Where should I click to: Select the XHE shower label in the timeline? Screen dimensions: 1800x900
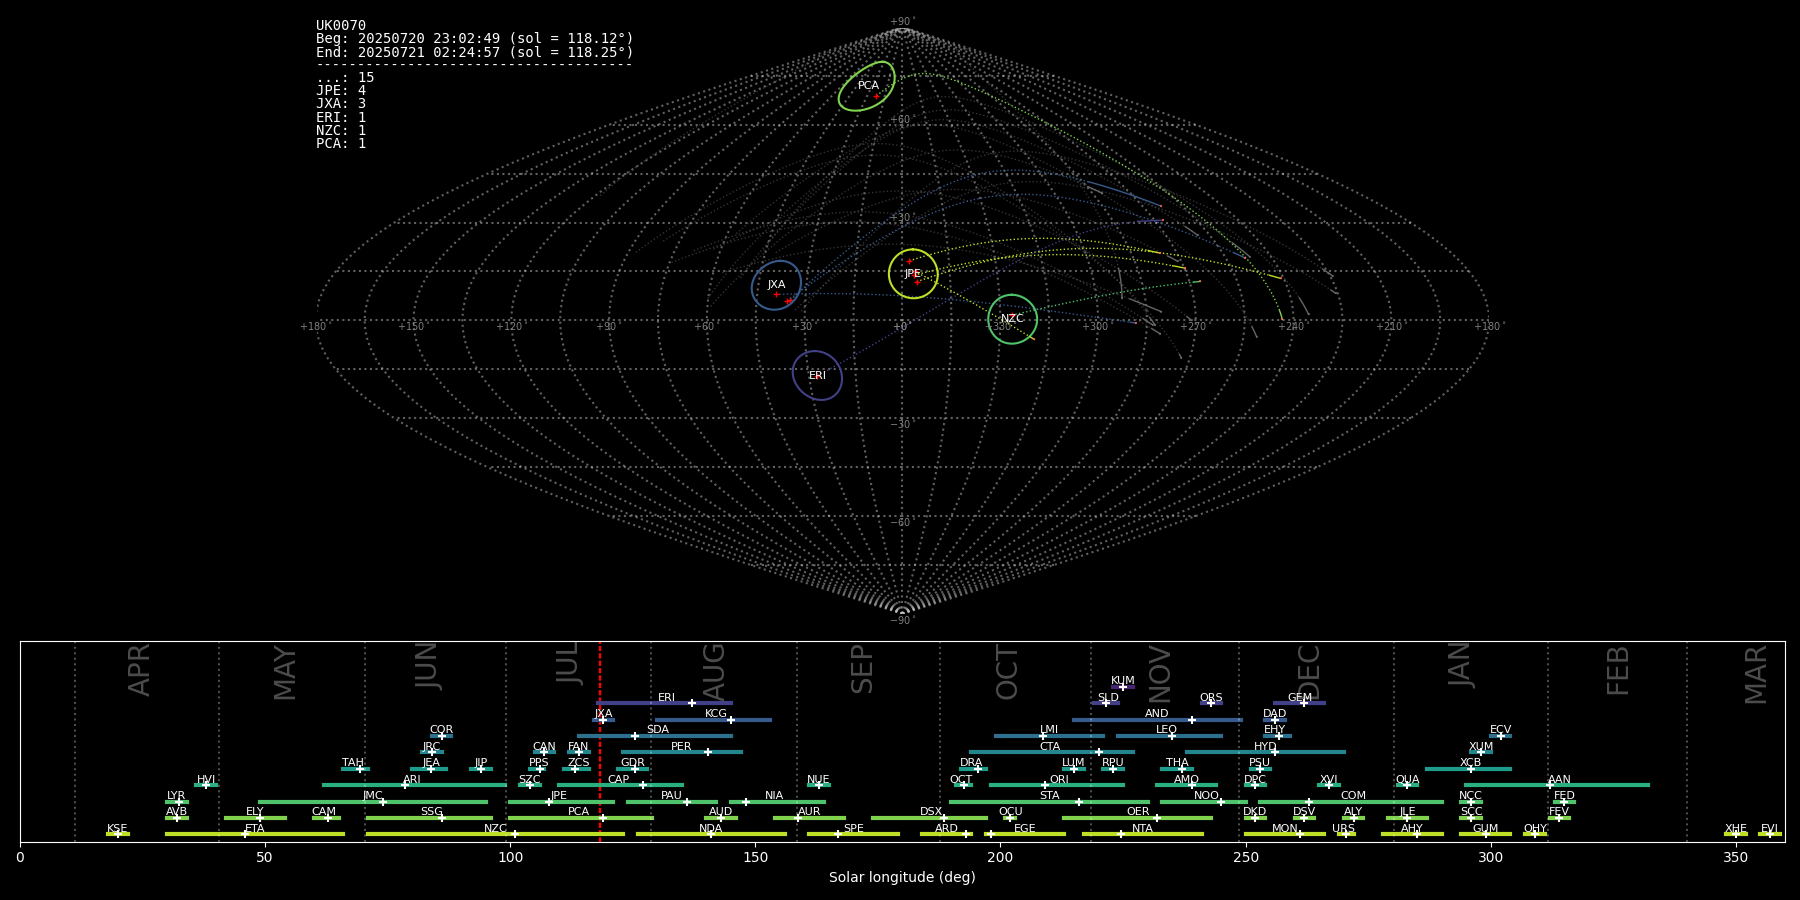(x=1736, y=829)
